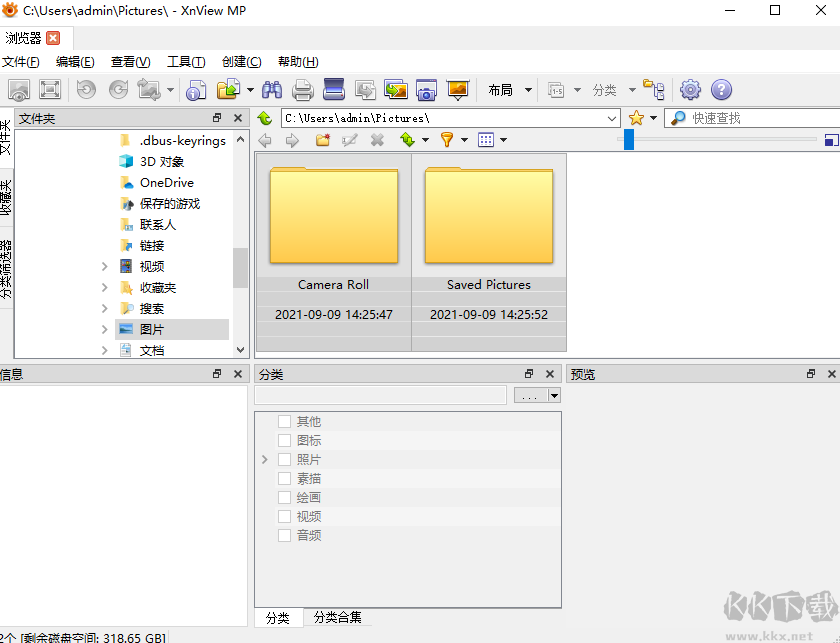Click the Help question mark button

[x=721, y=89]
